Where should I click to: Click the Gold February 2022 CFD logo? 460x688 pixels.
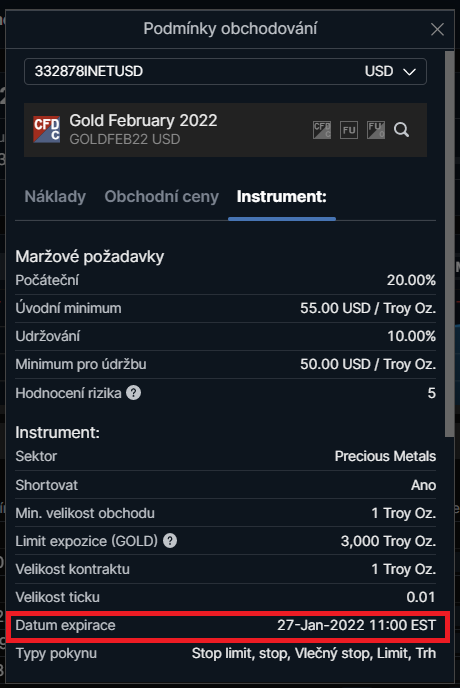pos(47,129)
